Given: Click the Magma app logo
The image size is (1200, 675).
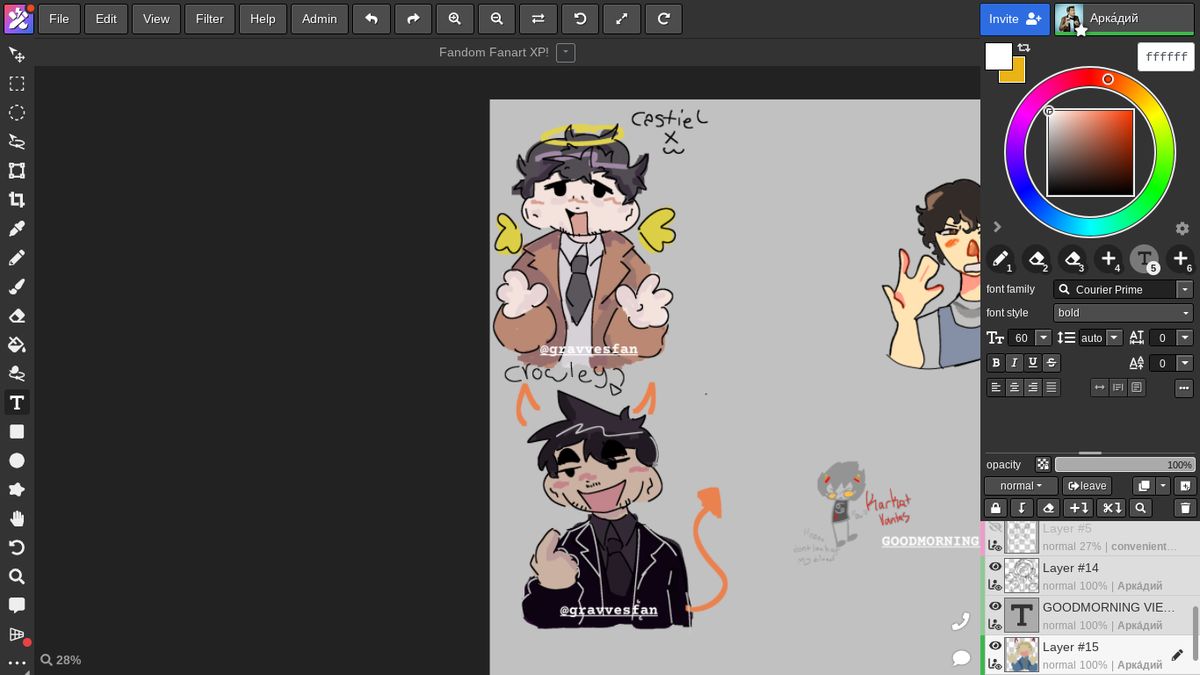Looking at the screenshot, I should point(18,18).
